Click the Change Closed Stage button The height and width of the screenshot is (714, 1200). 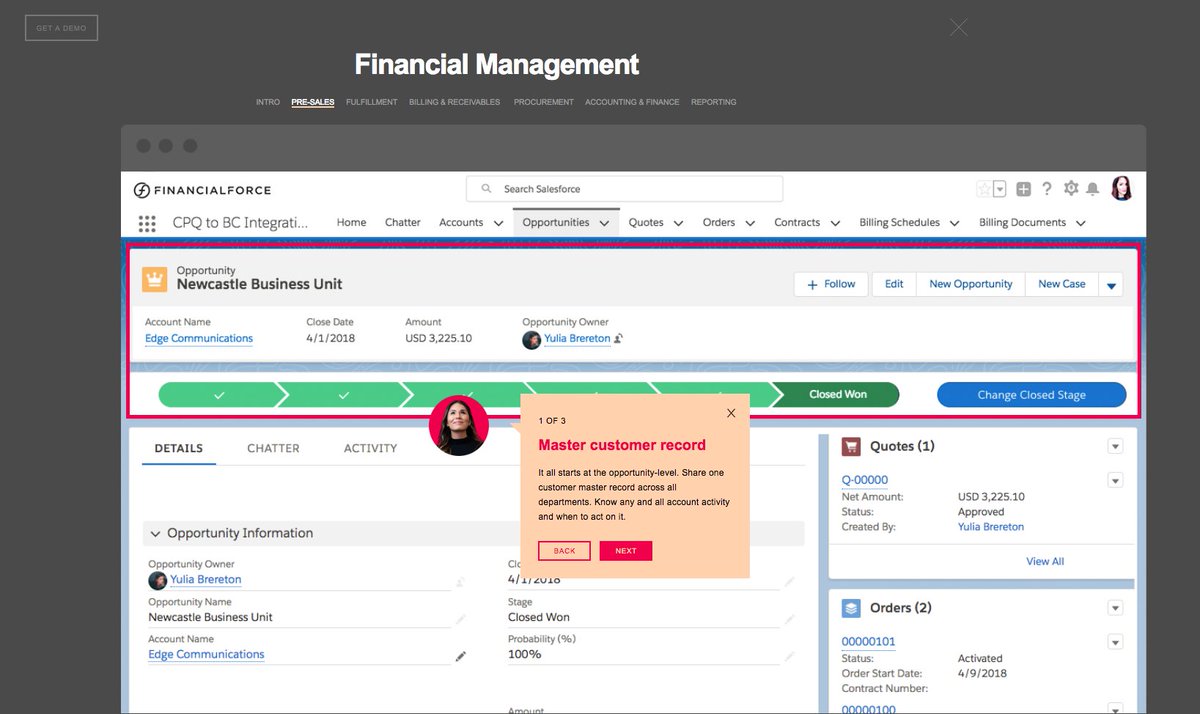pyautogui.click(x=1031, y=395)
